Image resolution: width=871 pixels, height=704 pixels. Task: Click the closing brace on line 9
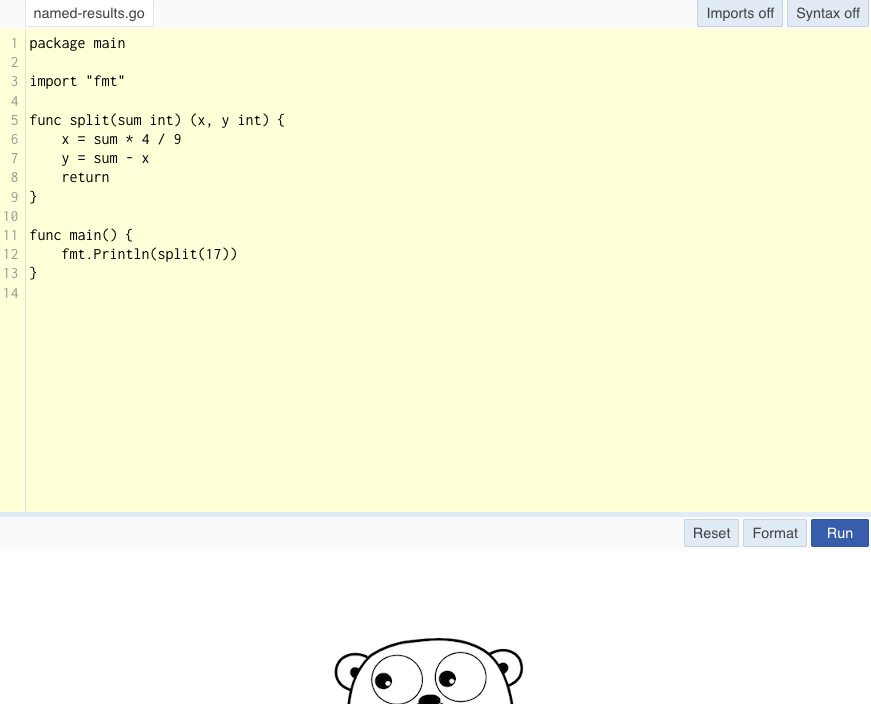pyautogui.click(x=33, y=197)
